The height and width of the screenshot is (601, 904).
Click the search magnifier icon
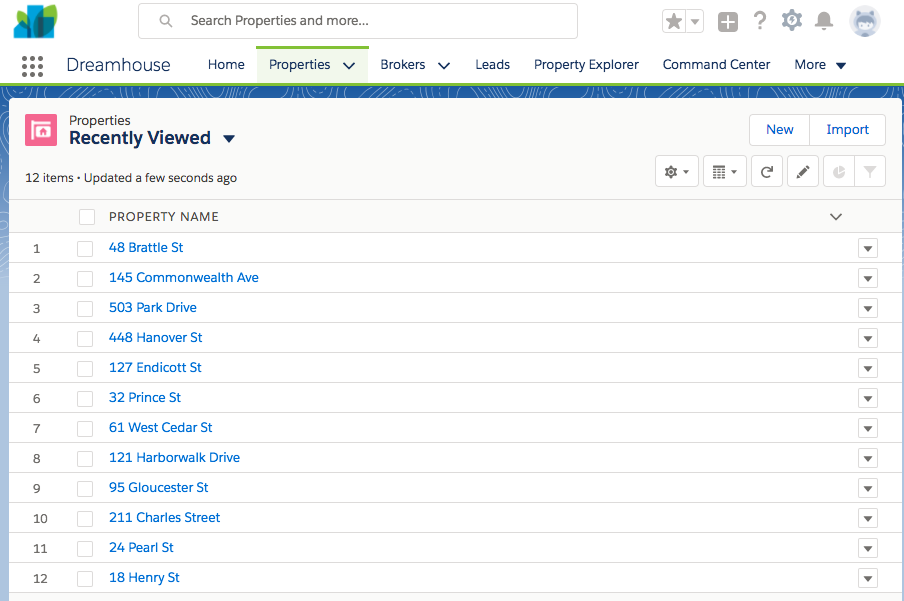click(x=165, y=21)
